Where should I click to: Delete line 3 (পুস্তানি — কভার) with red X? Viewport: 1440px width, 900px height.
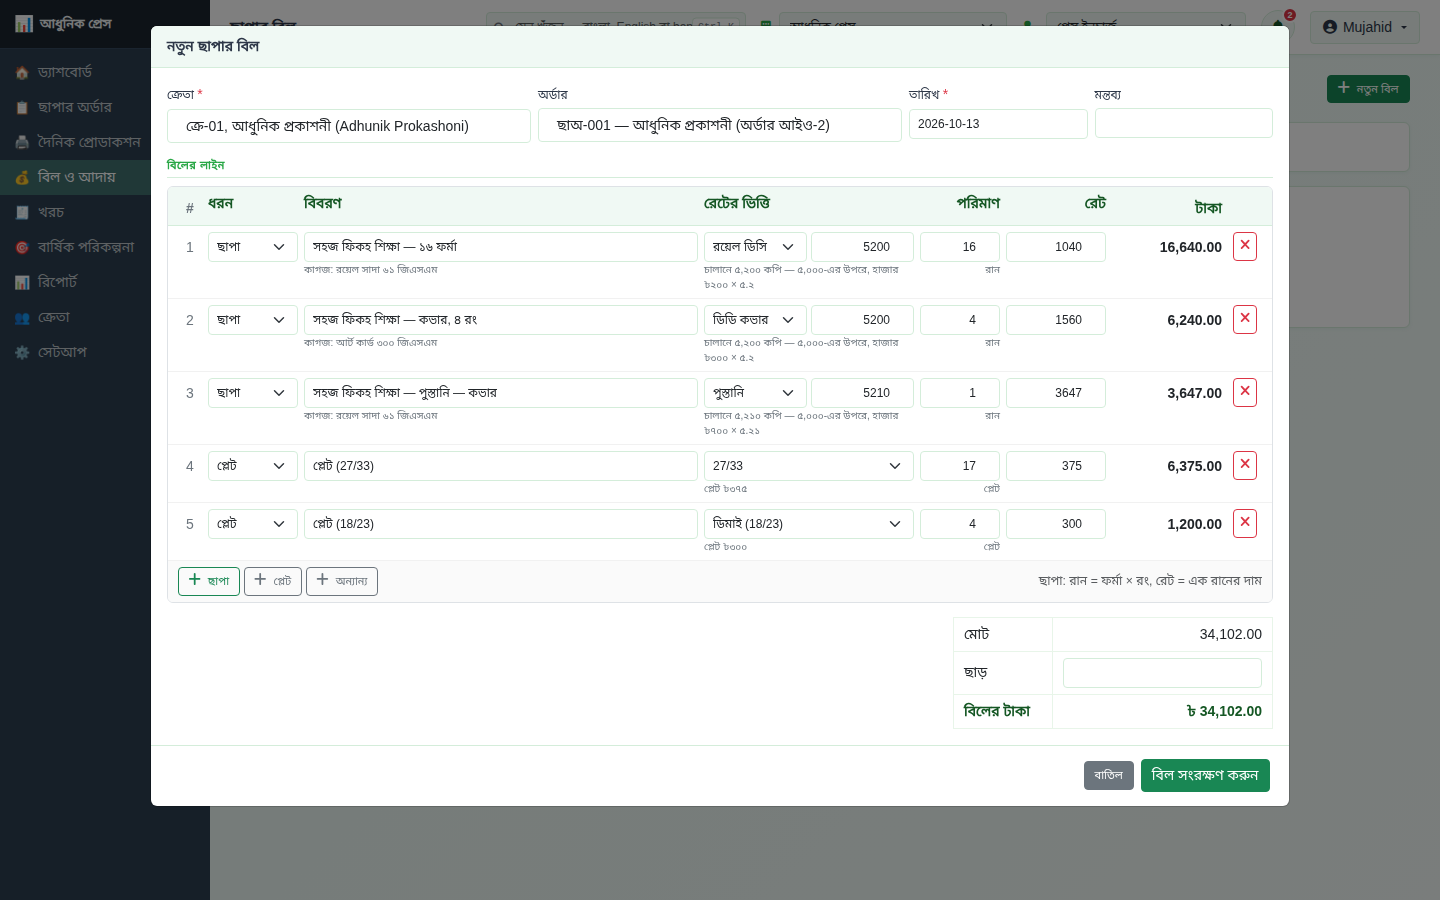point(1245,392)
